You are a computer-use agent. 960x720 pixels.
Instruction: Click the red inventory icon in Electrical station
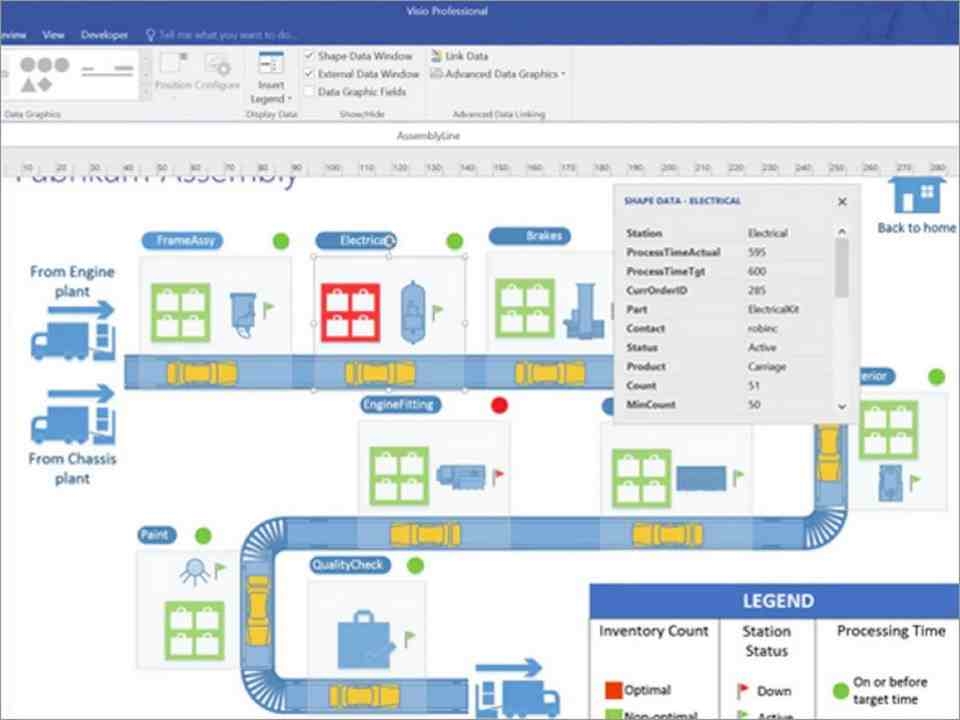(x=350, y=312)
